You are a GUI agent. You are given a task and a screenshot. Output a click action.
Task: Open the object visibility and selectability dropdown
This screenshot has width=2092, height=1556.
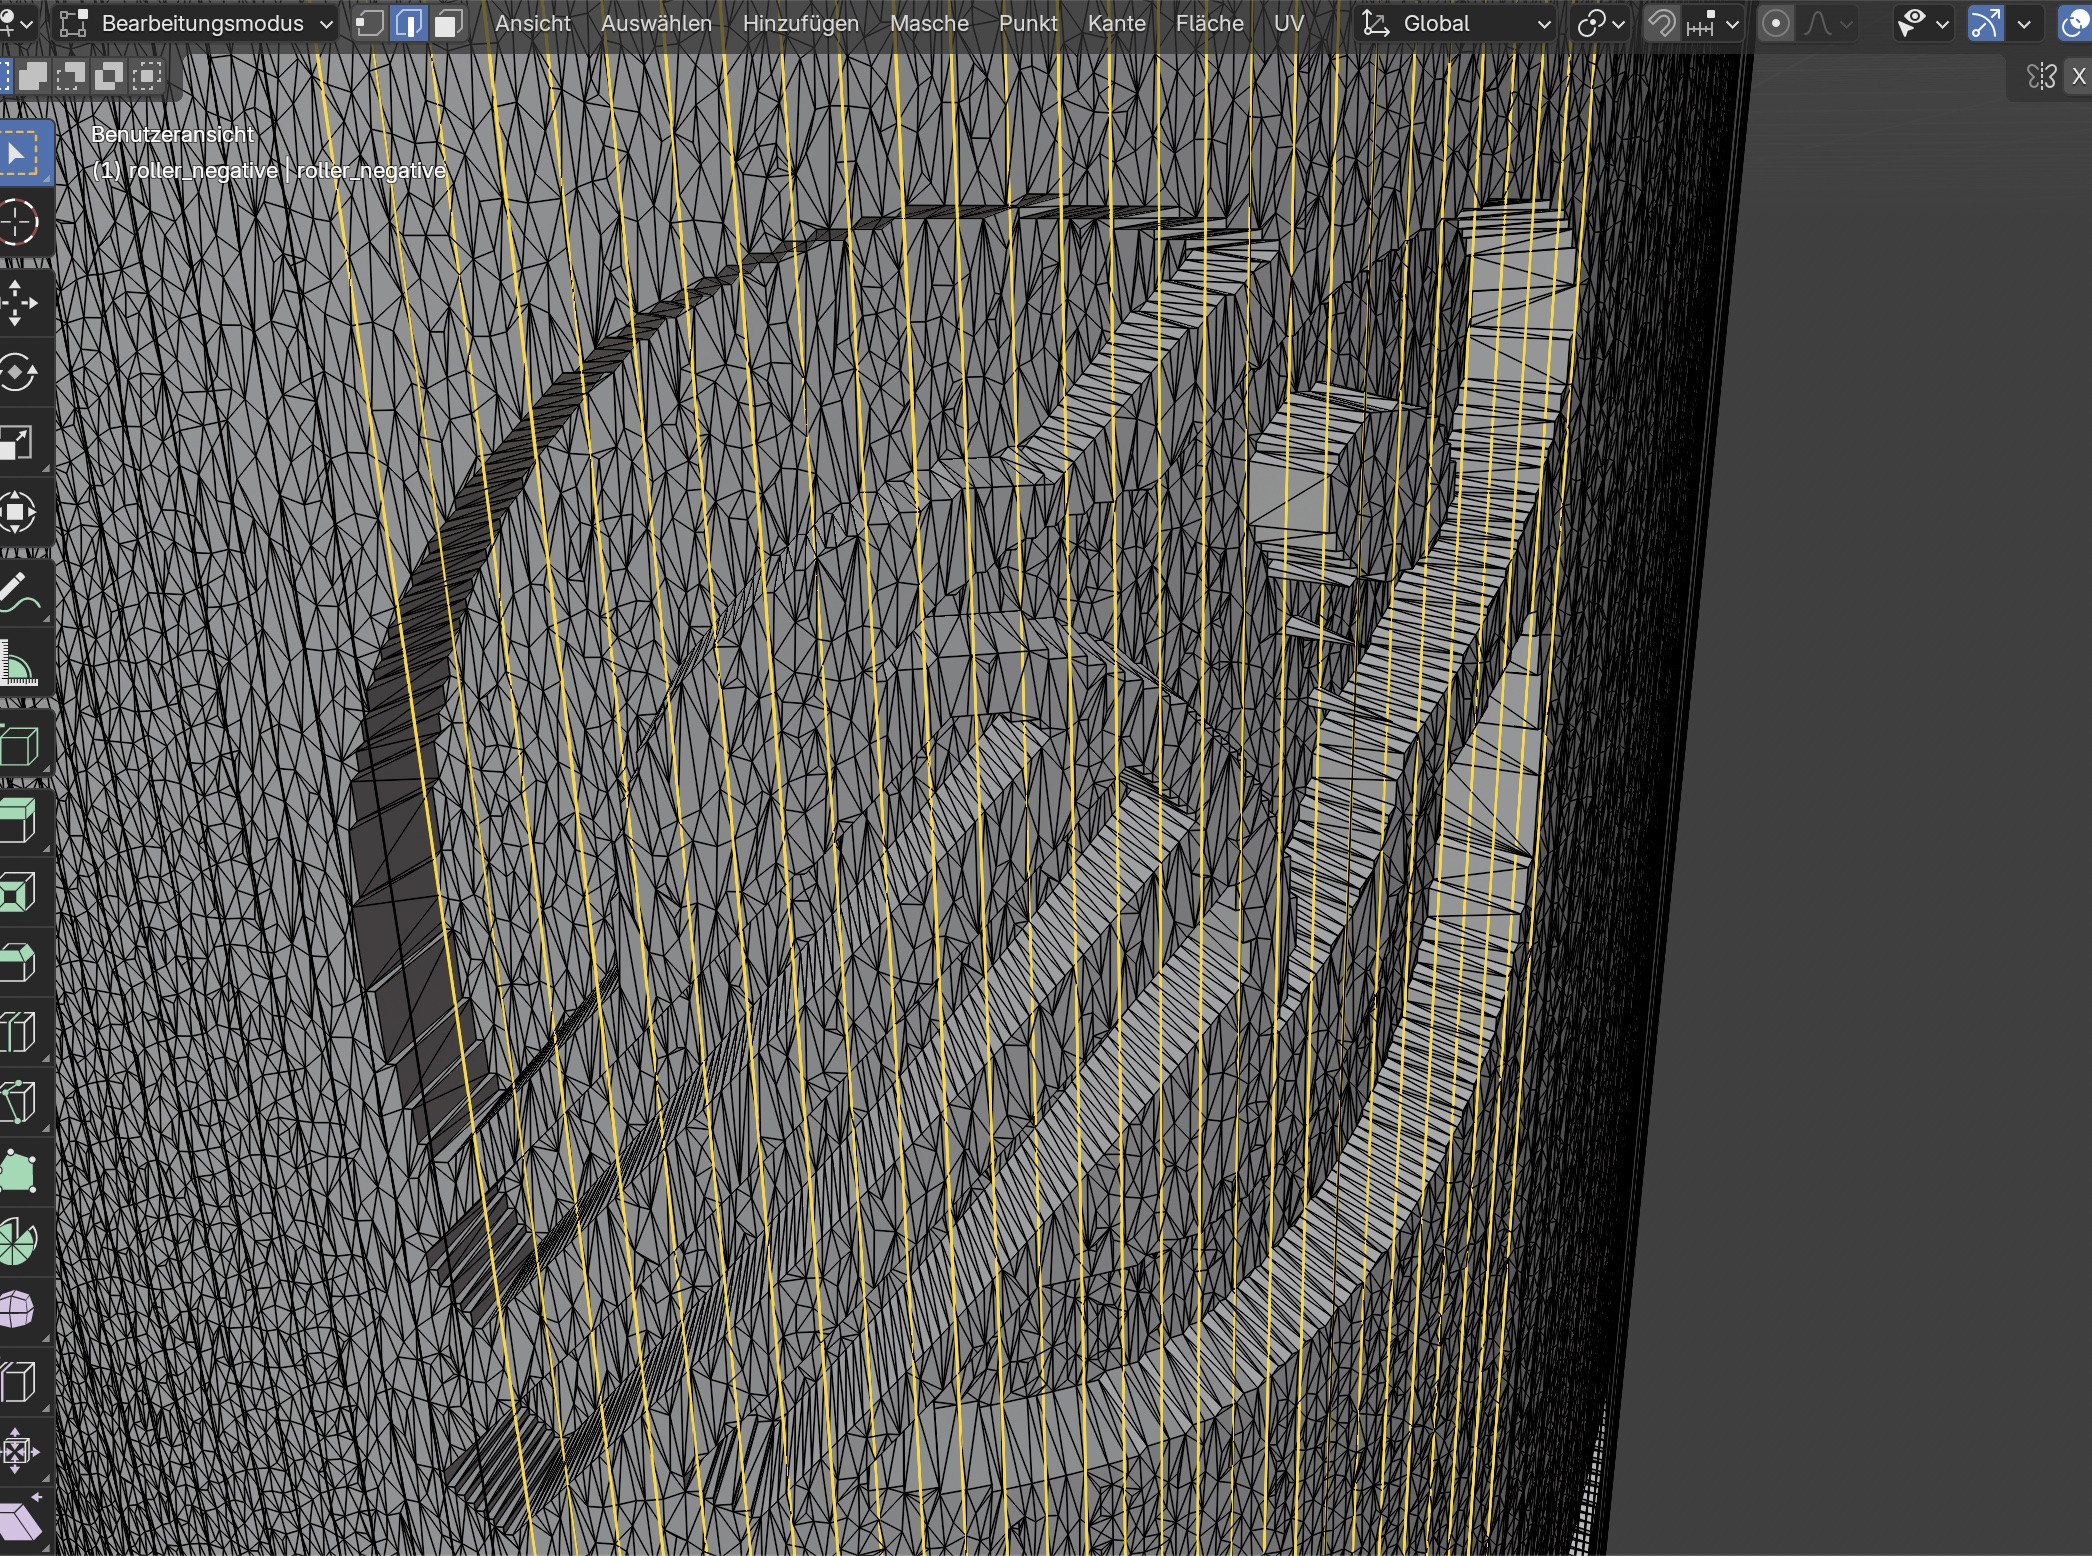(1923, 23)
